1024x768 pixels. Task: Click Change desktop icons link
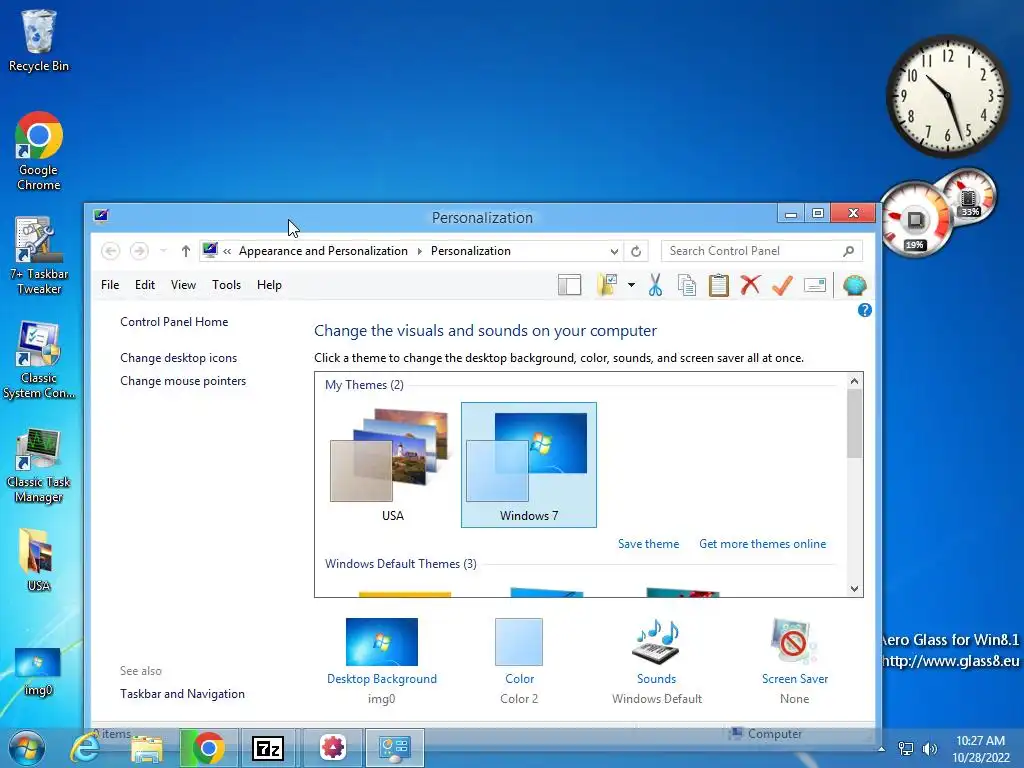coord(178,358)
